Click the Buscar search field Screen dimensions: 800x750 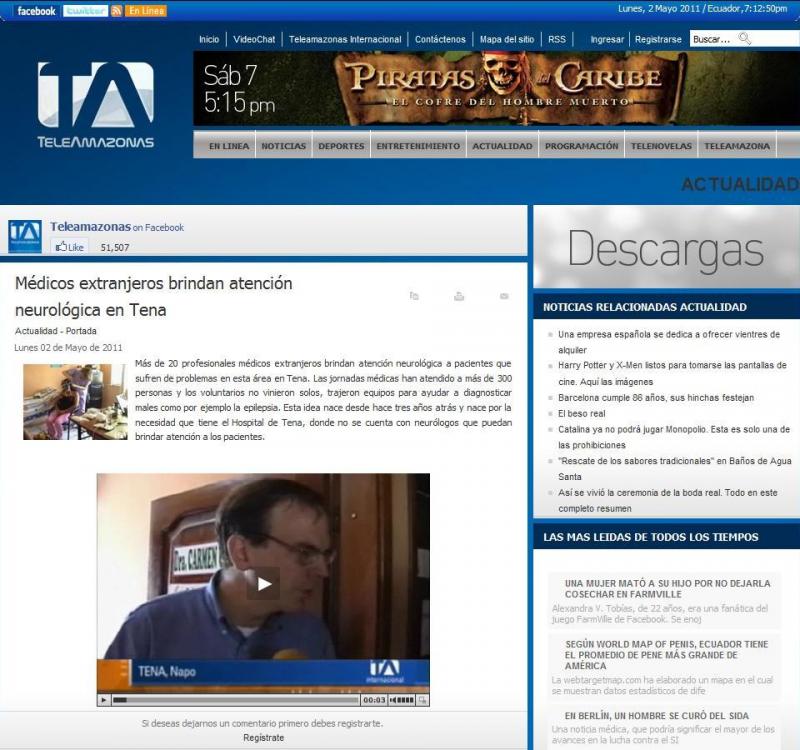click(x=713, y=39)
